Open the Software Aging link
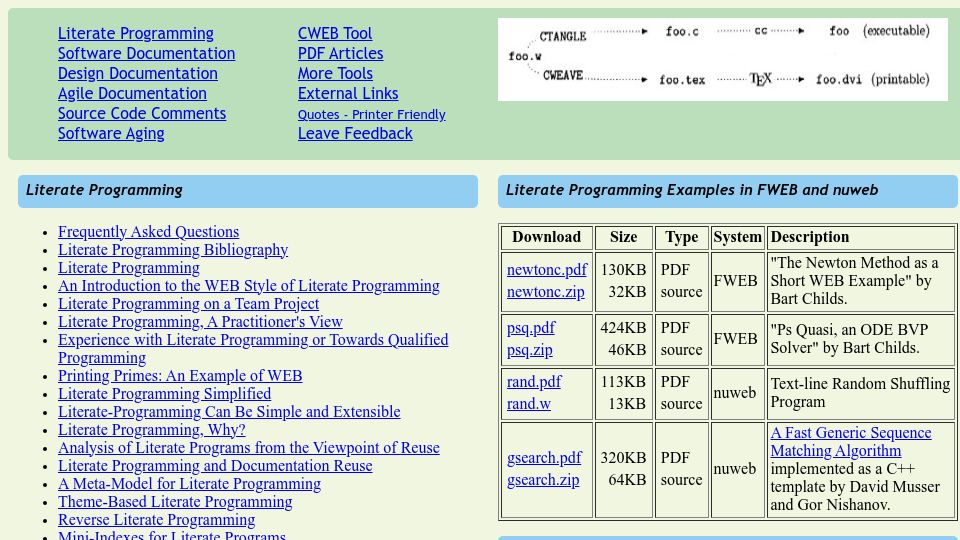 click(111, 133)
